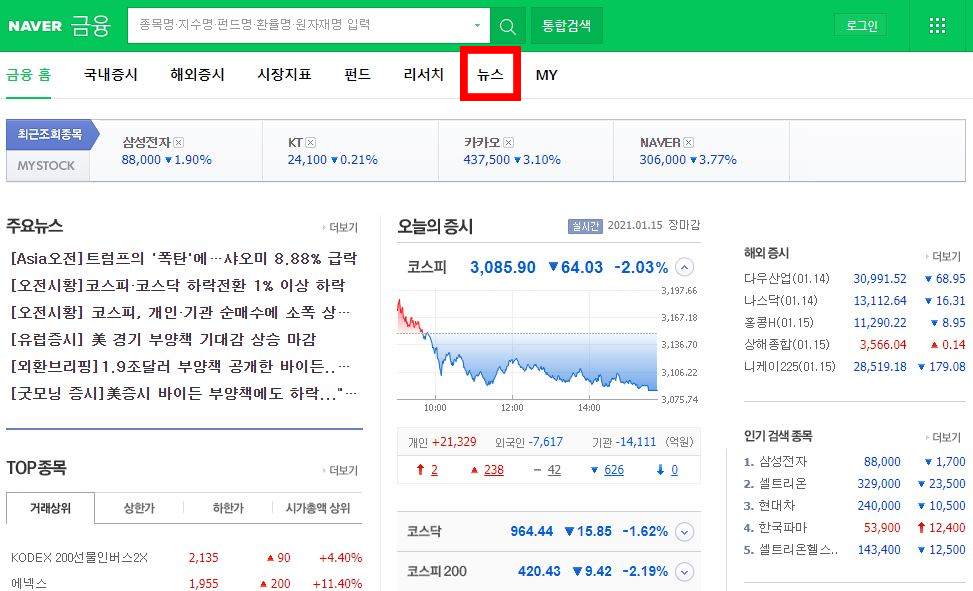This screenshot has height=591, width=973.
Task: Open 삼성전자 in recent stocks bar
Action: pos(146,143)
